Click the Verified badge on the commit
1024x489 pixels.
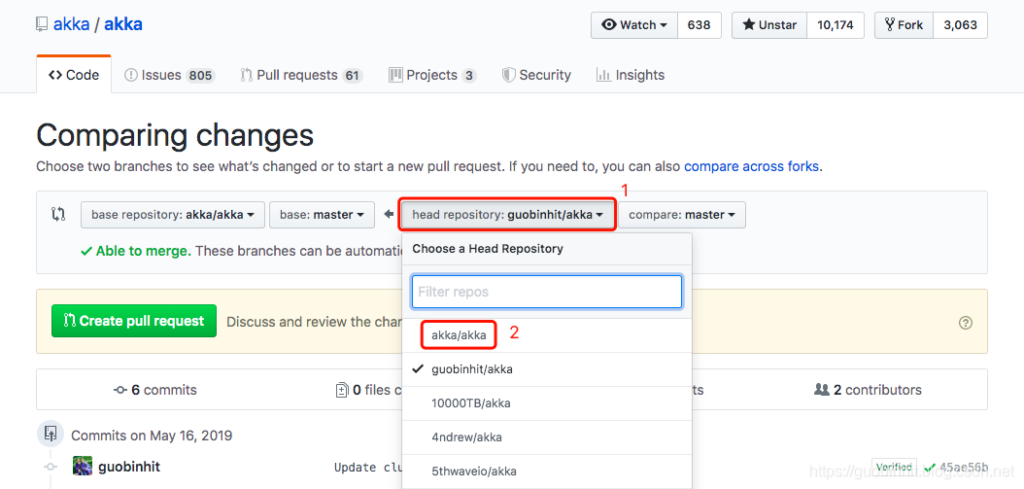click(894, 467)
